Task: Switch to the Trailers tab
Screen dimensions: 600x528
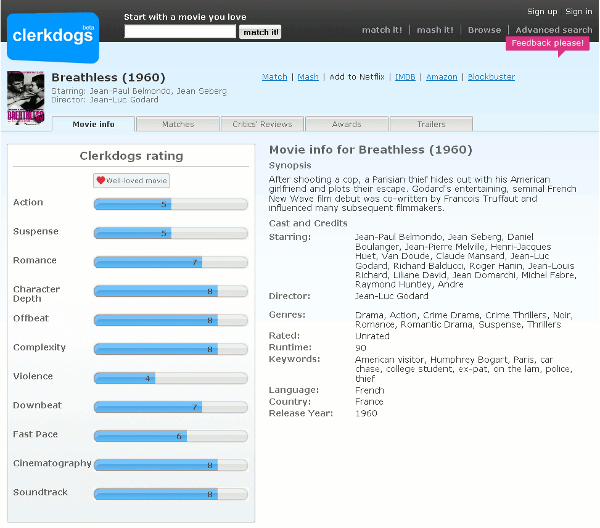Action: point(431,124)
